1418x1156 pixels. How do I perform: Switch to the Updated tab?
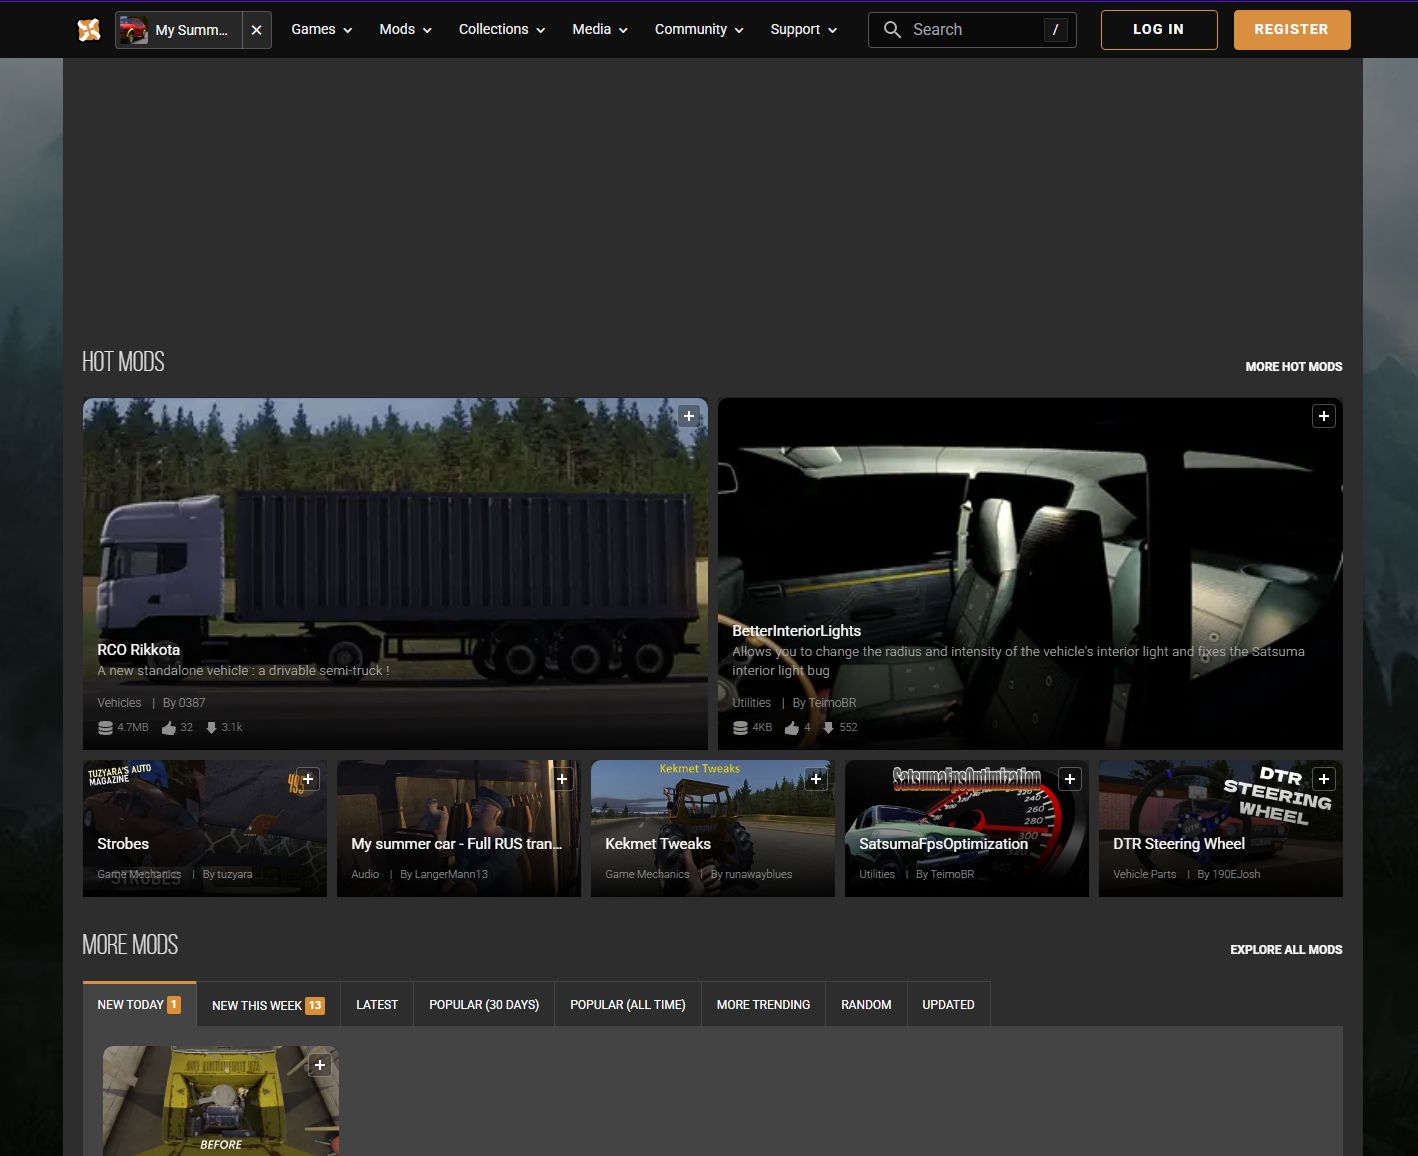tap(948, 1005)
